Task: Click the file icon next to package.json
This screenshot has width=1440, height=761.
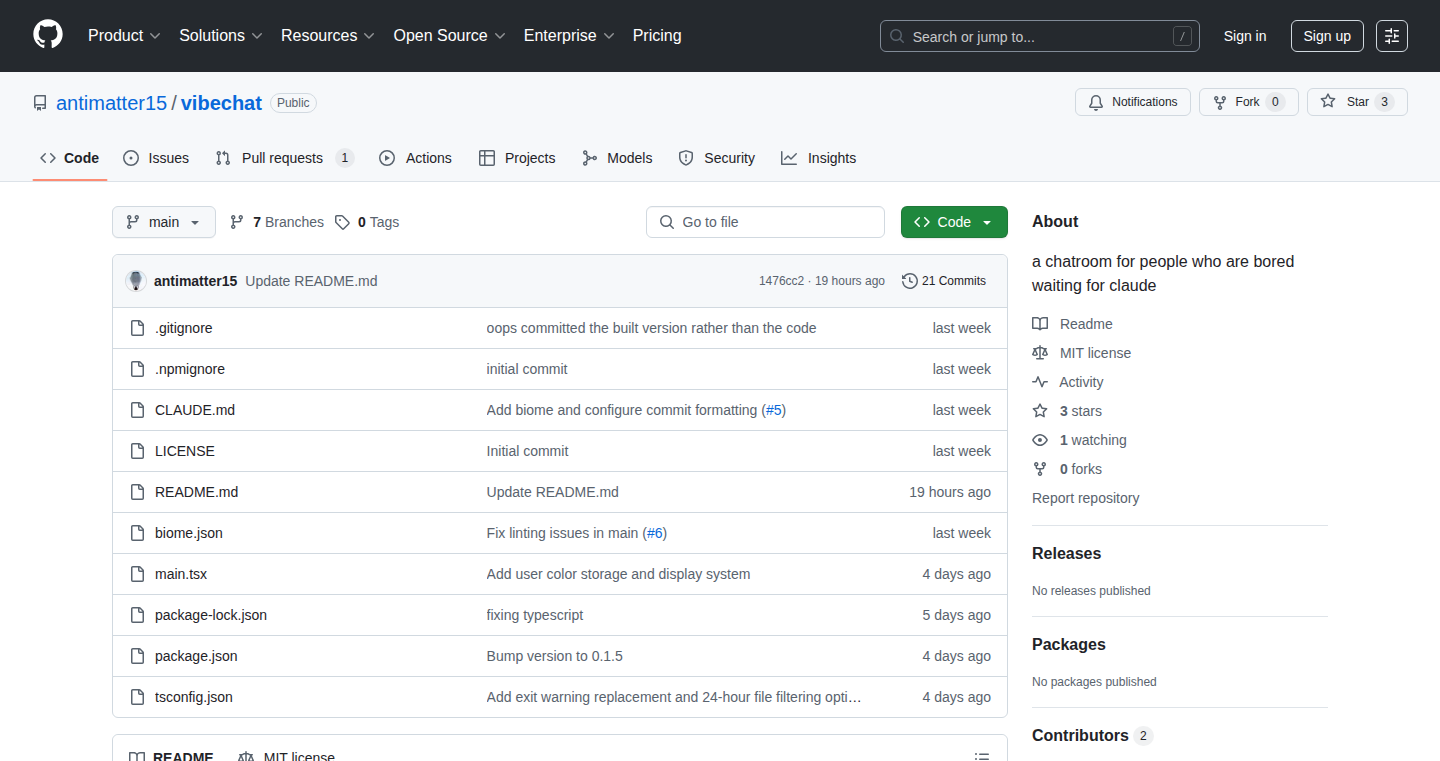Action: point(137,656)
